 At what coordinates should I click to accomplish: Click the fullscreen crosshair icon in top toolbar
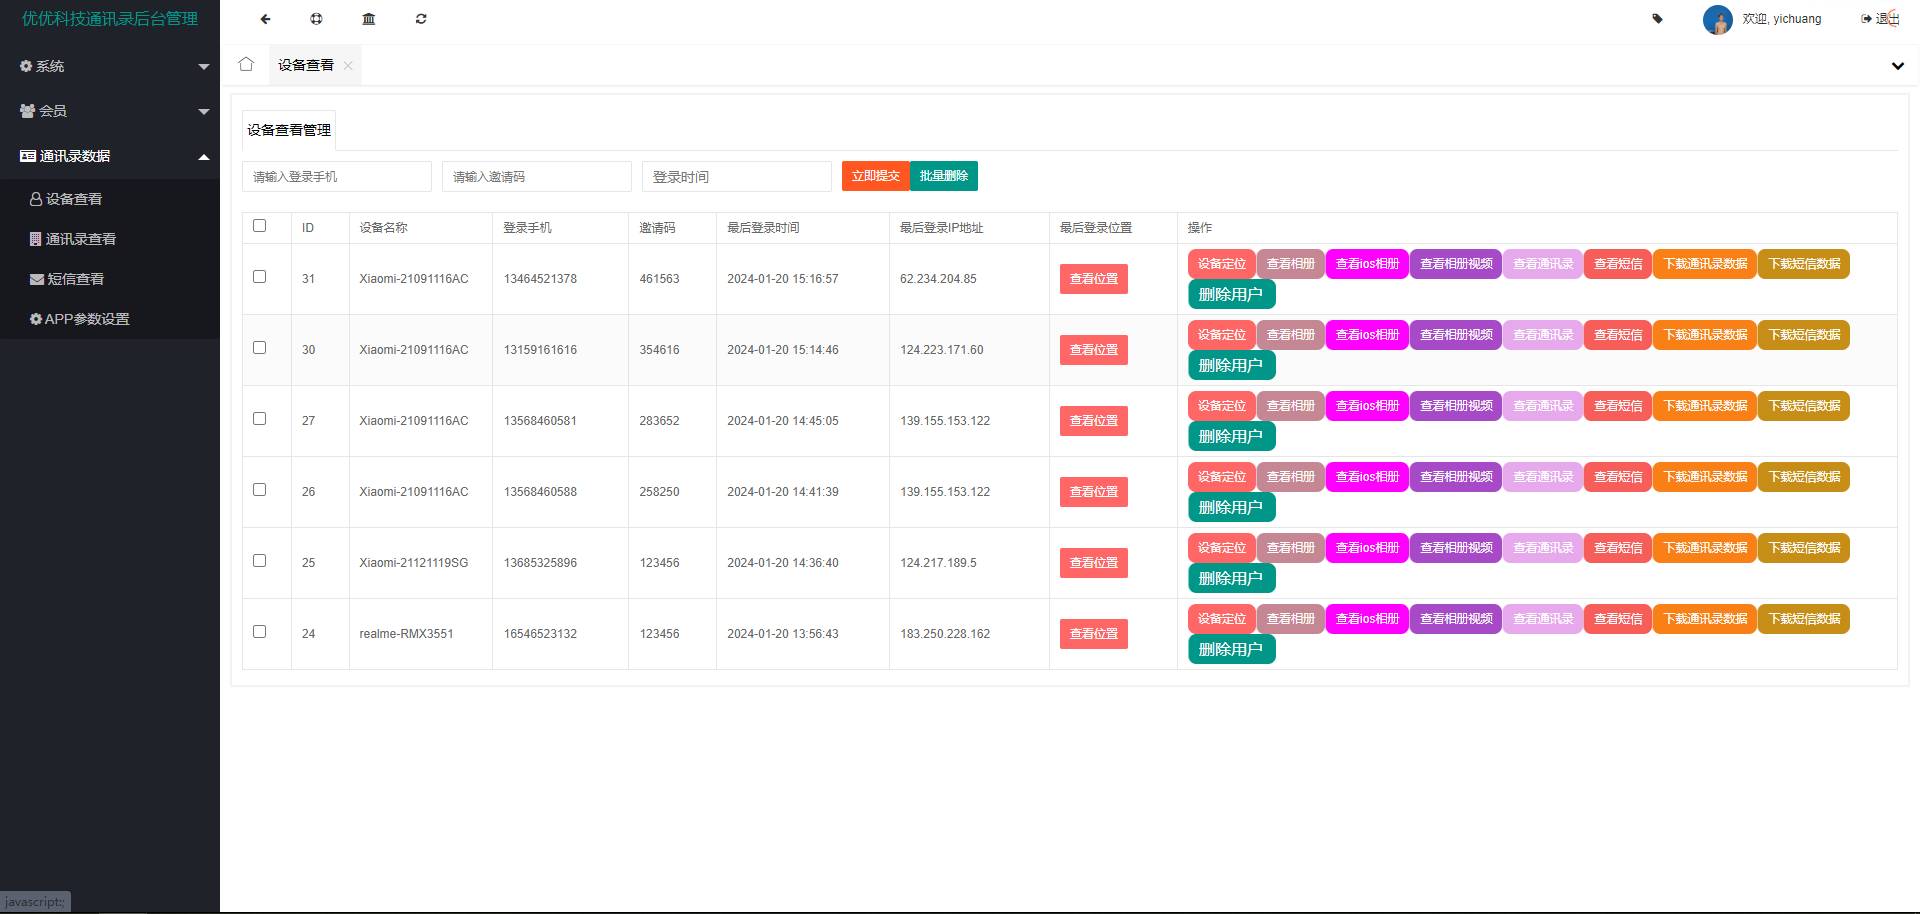[x=316, y=19]
